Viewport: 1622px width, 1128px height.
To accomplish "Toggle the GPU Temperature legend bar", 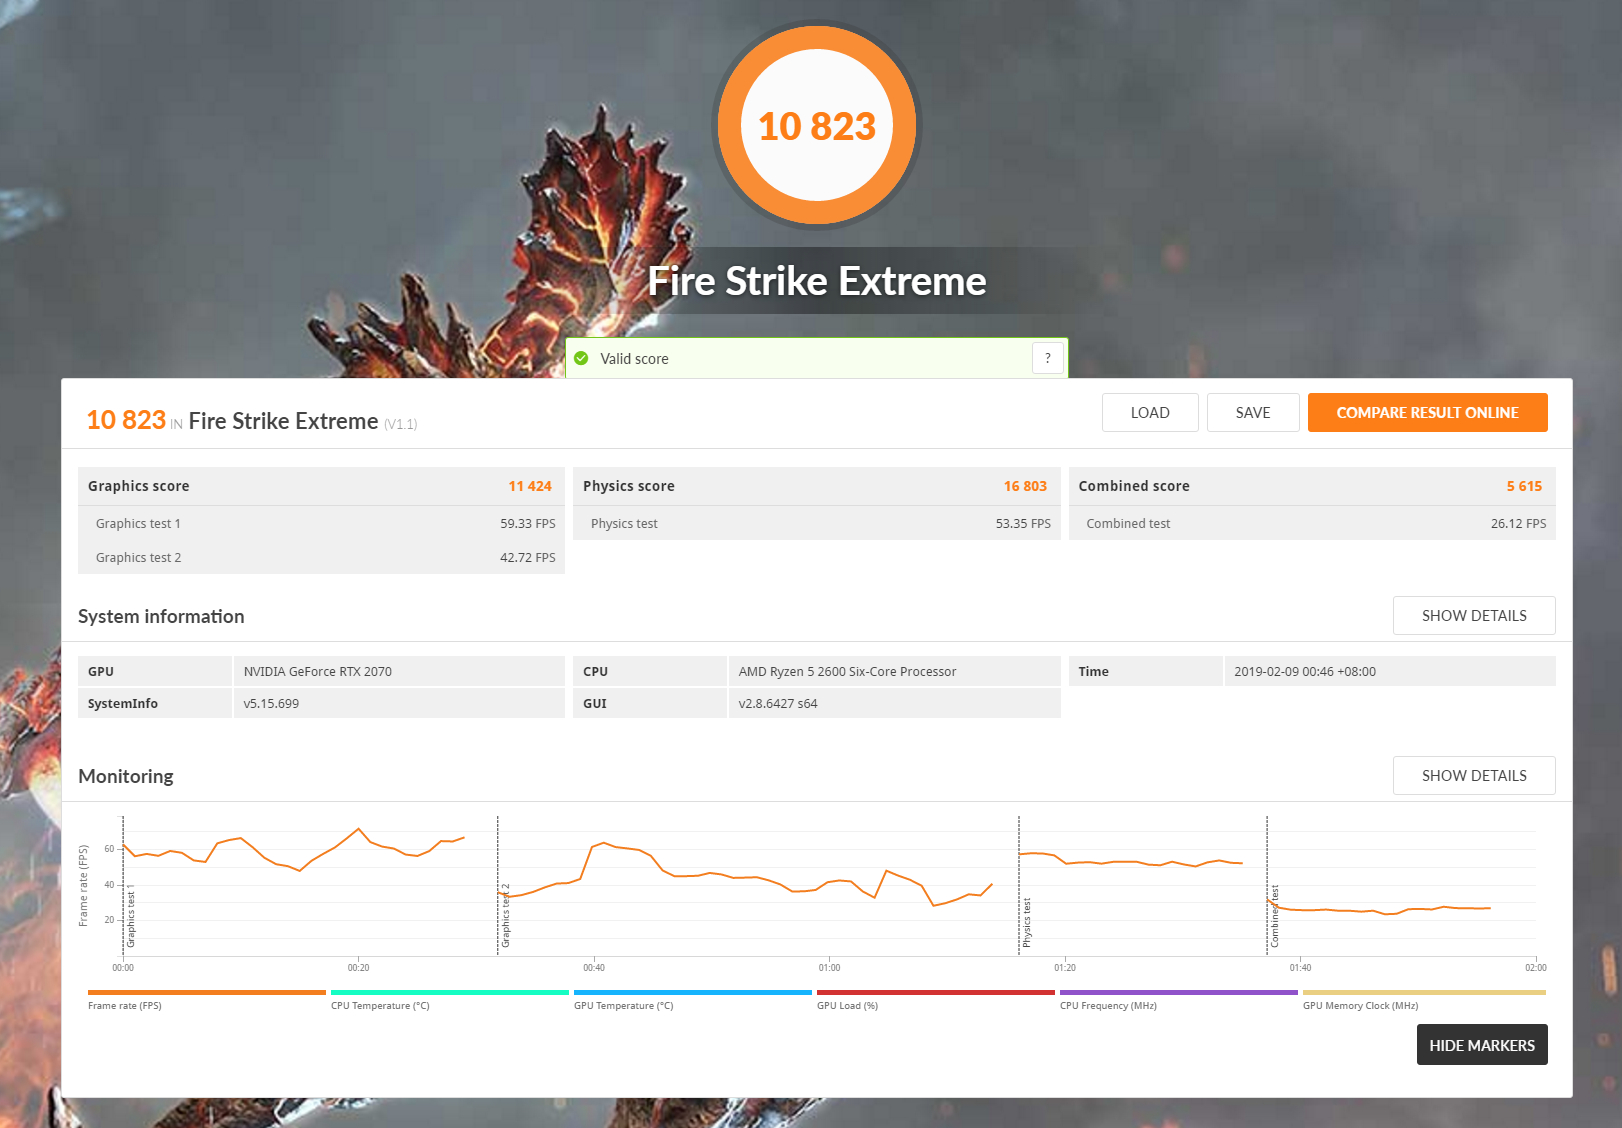I will click(693, 992).
